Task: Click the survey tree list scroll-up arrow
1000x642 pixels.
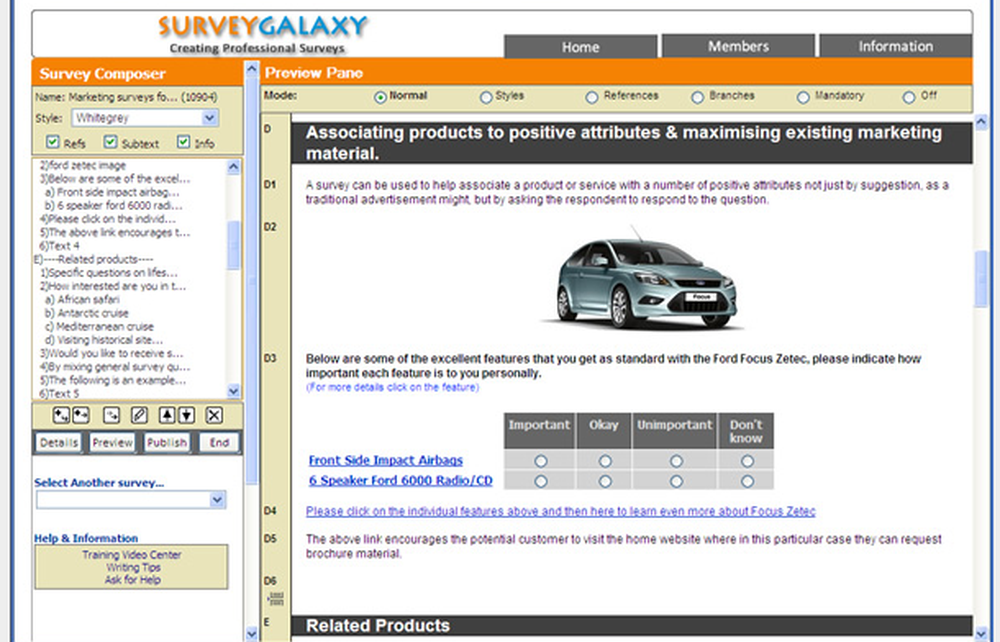Action: point(233,167)
